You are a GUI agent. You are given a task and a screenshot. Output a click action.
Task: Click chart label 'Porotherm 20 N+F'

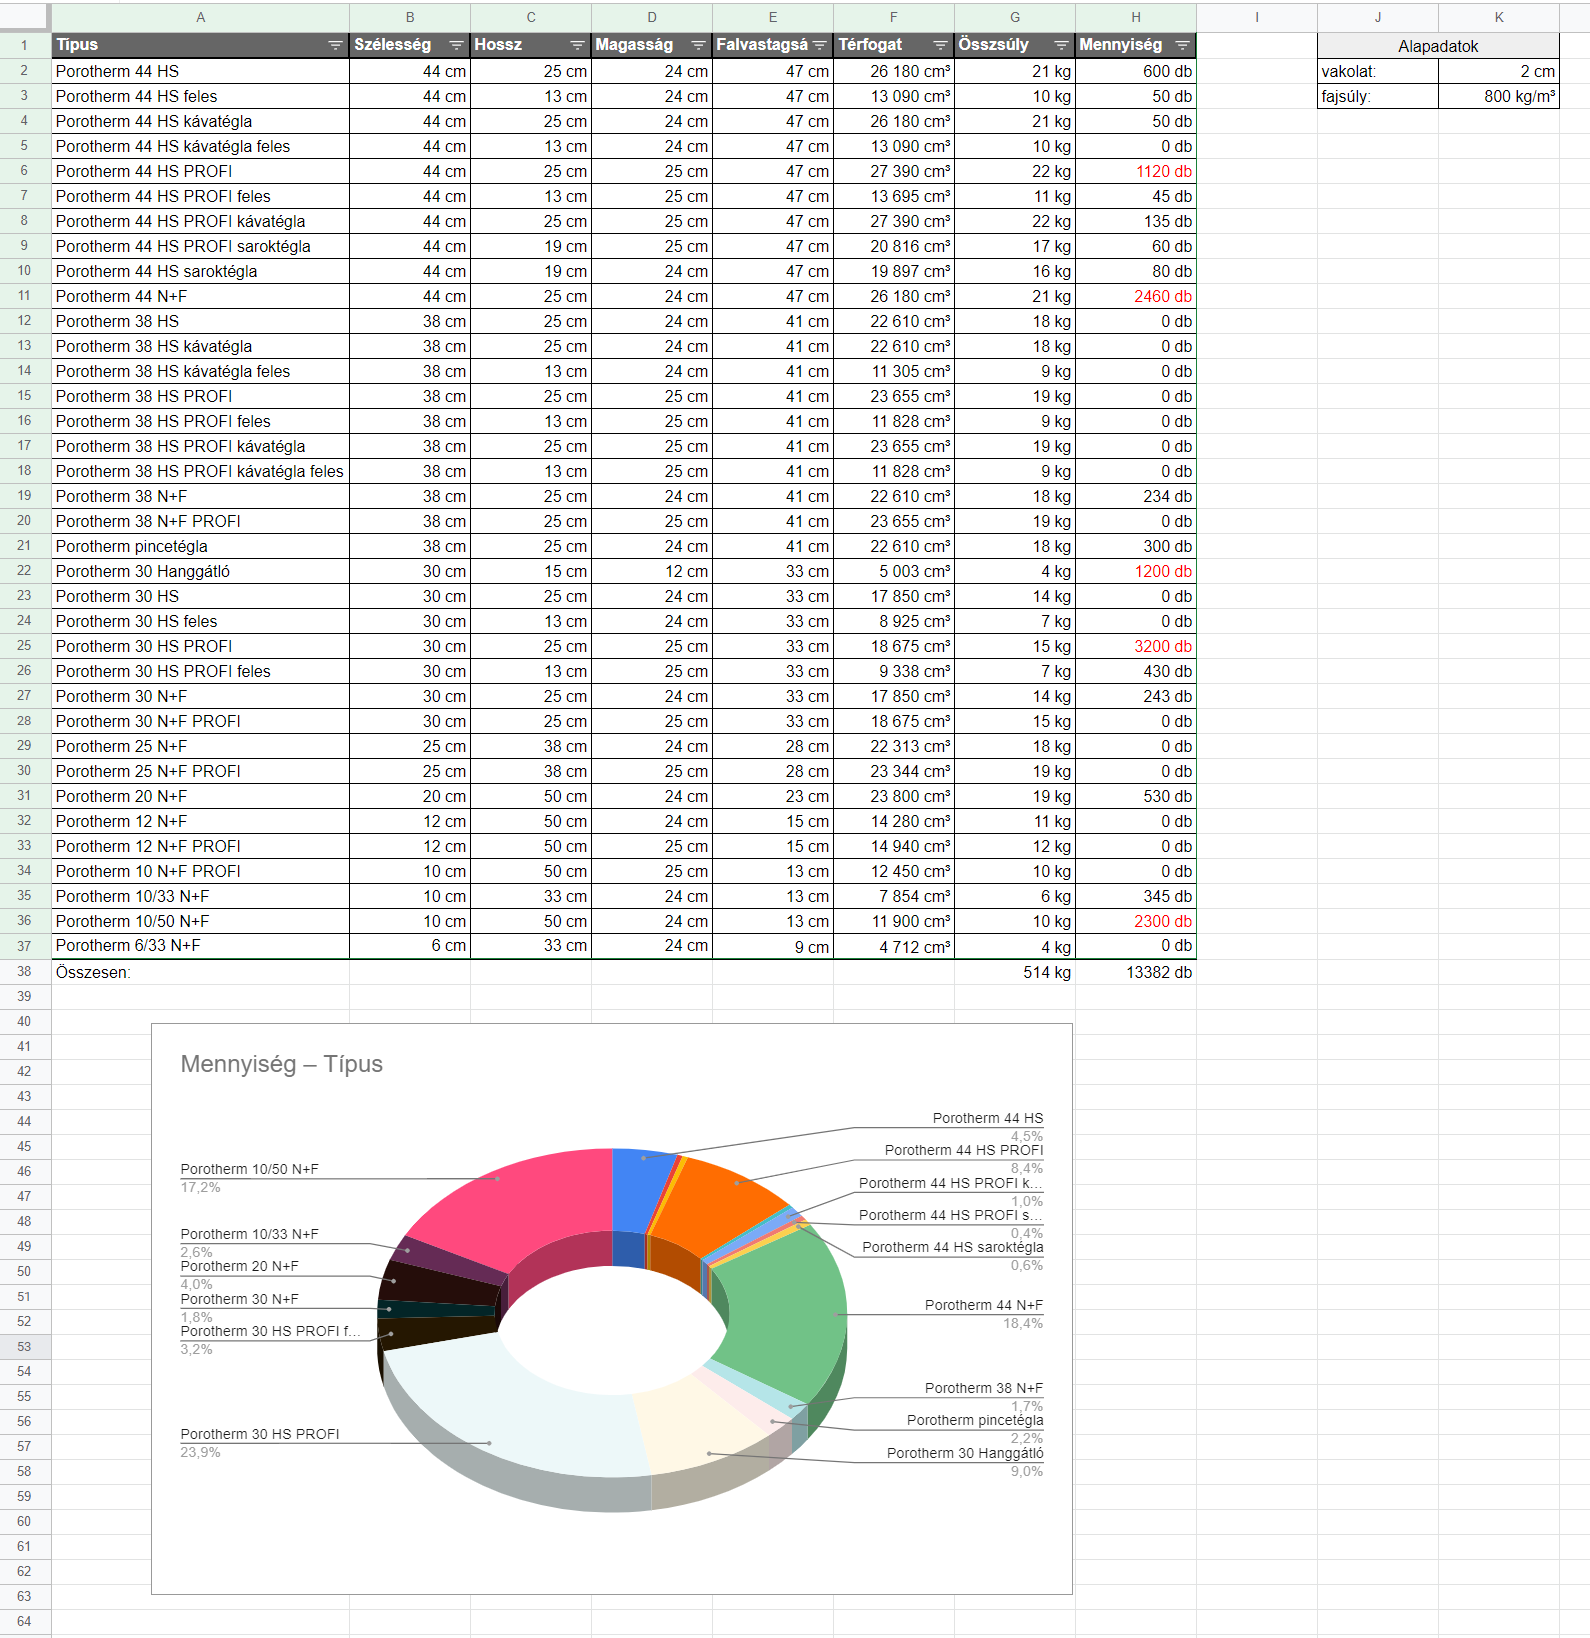(239, 1266)
